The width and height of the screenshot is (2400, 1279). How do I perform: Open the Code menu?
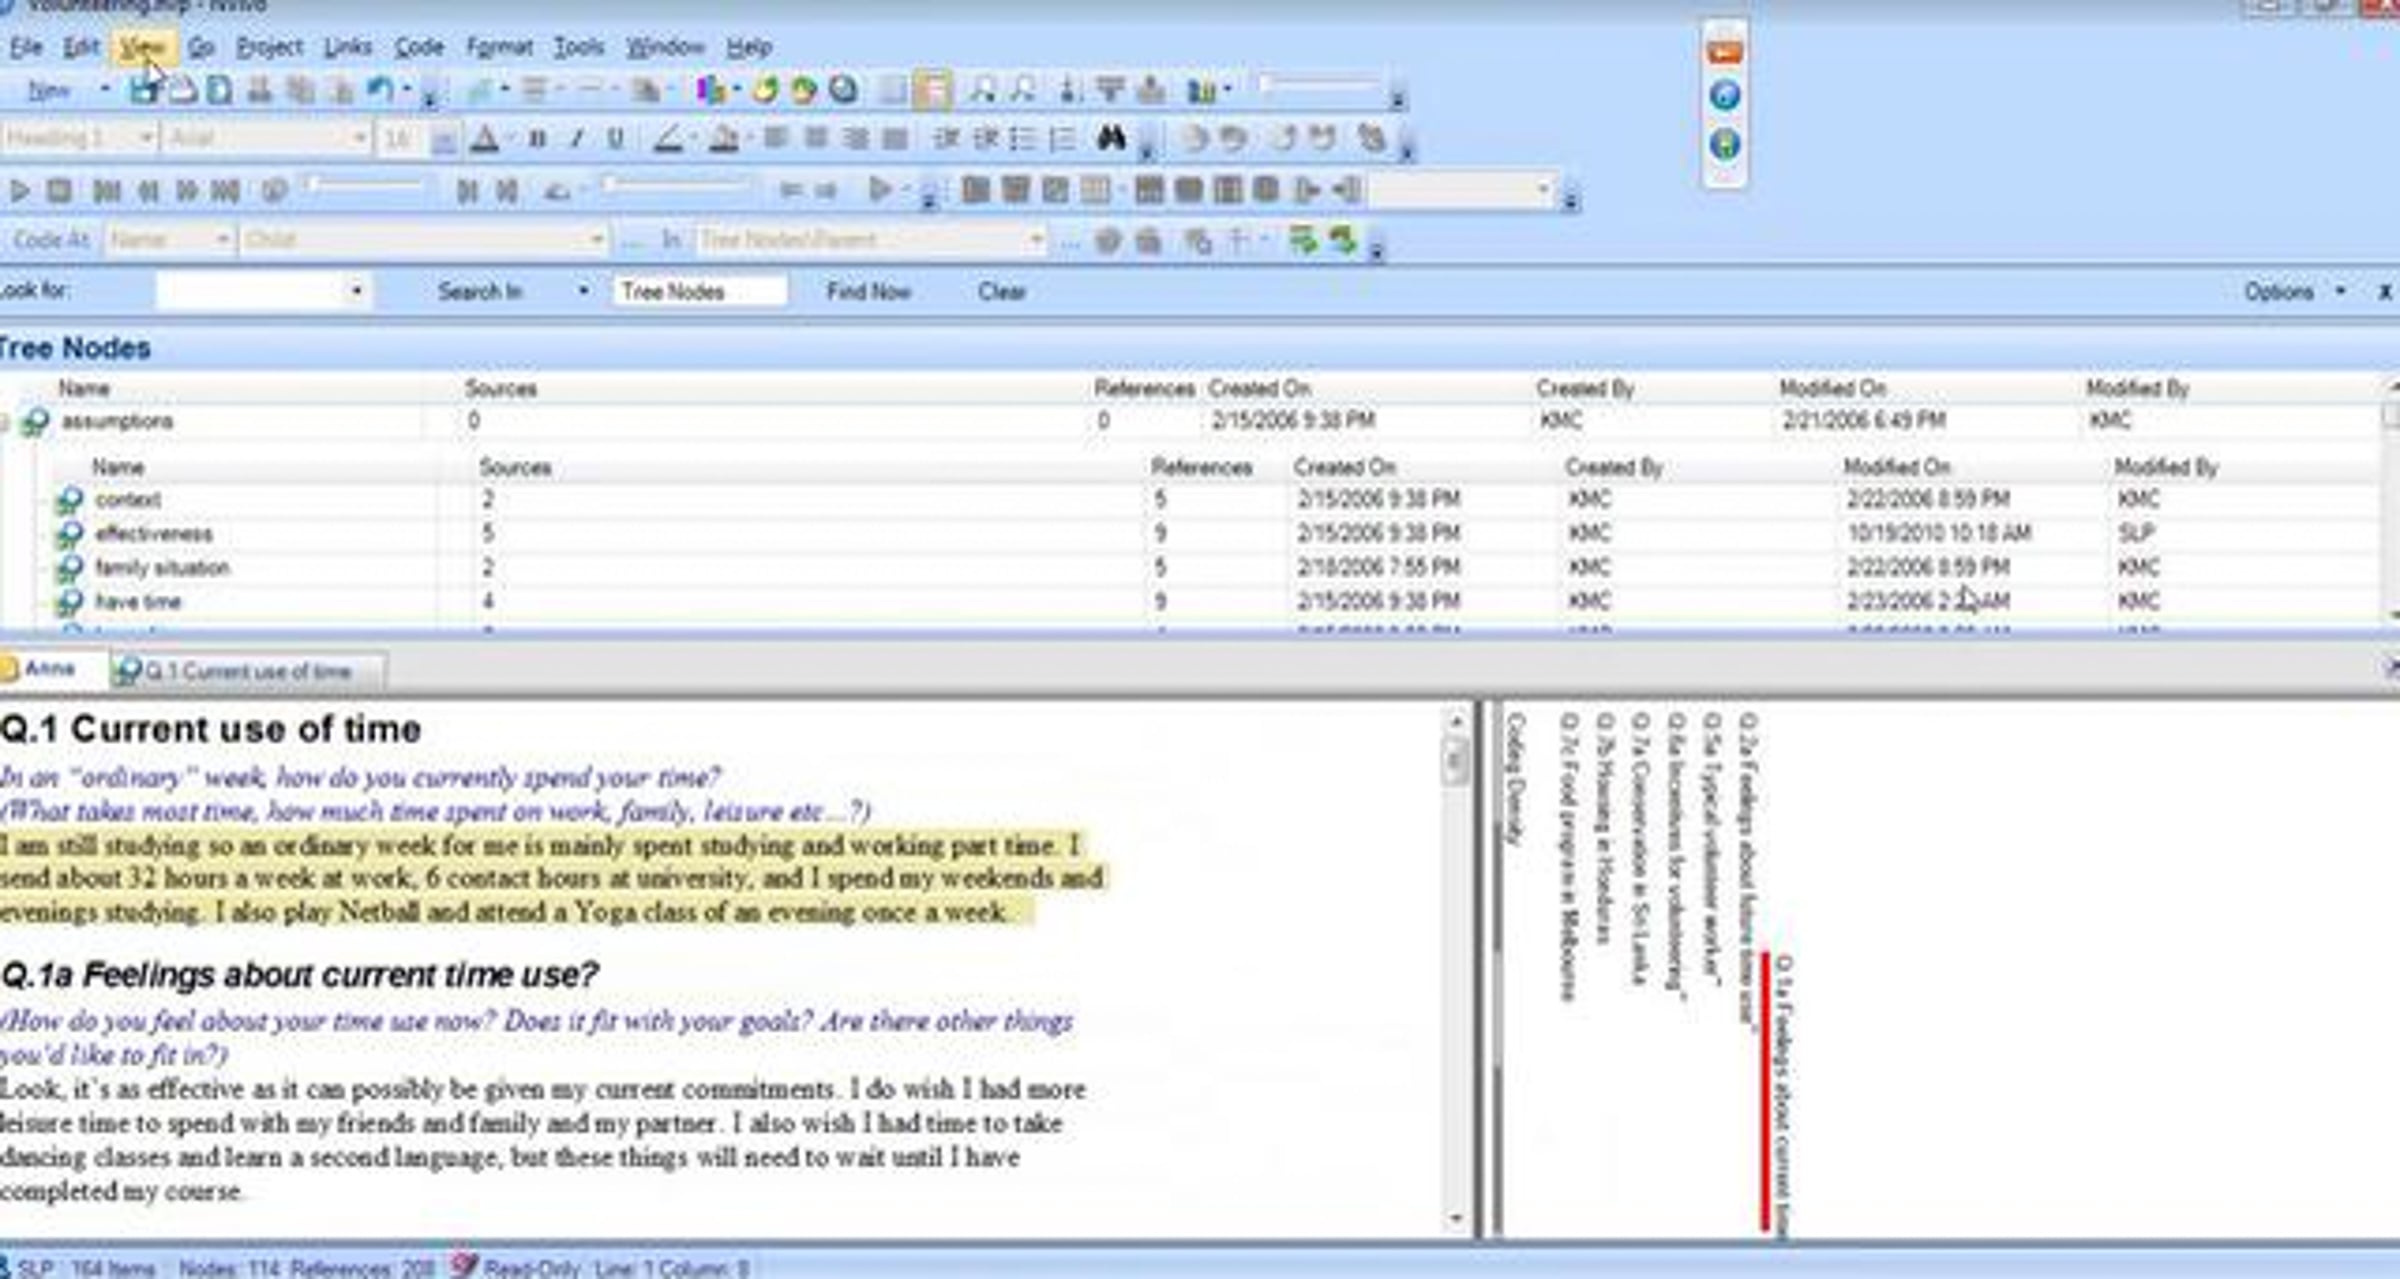(418, 47)
